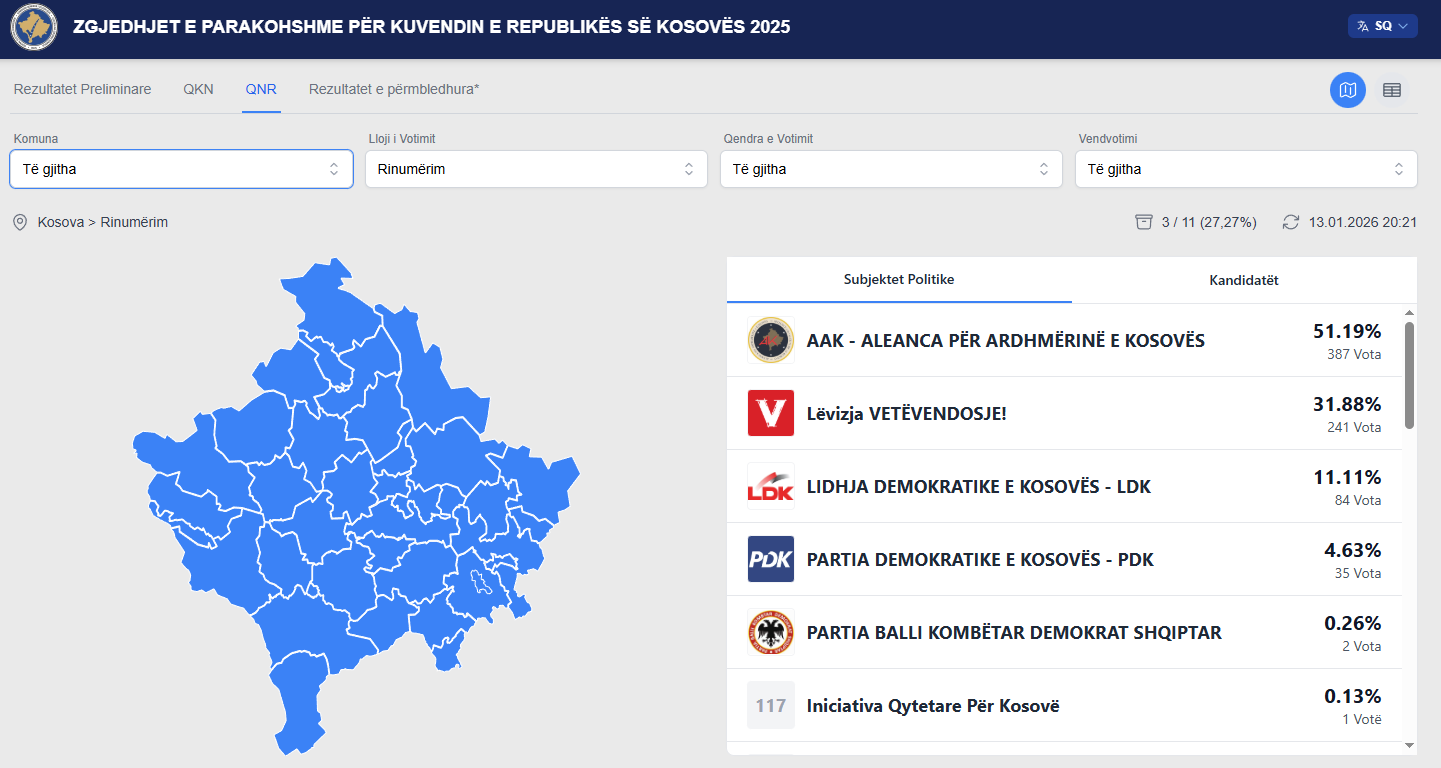Click the Kosova breadcrumb link
Image resolution: width=1441 pixels, height=768 pixels.
click(60, 222)
